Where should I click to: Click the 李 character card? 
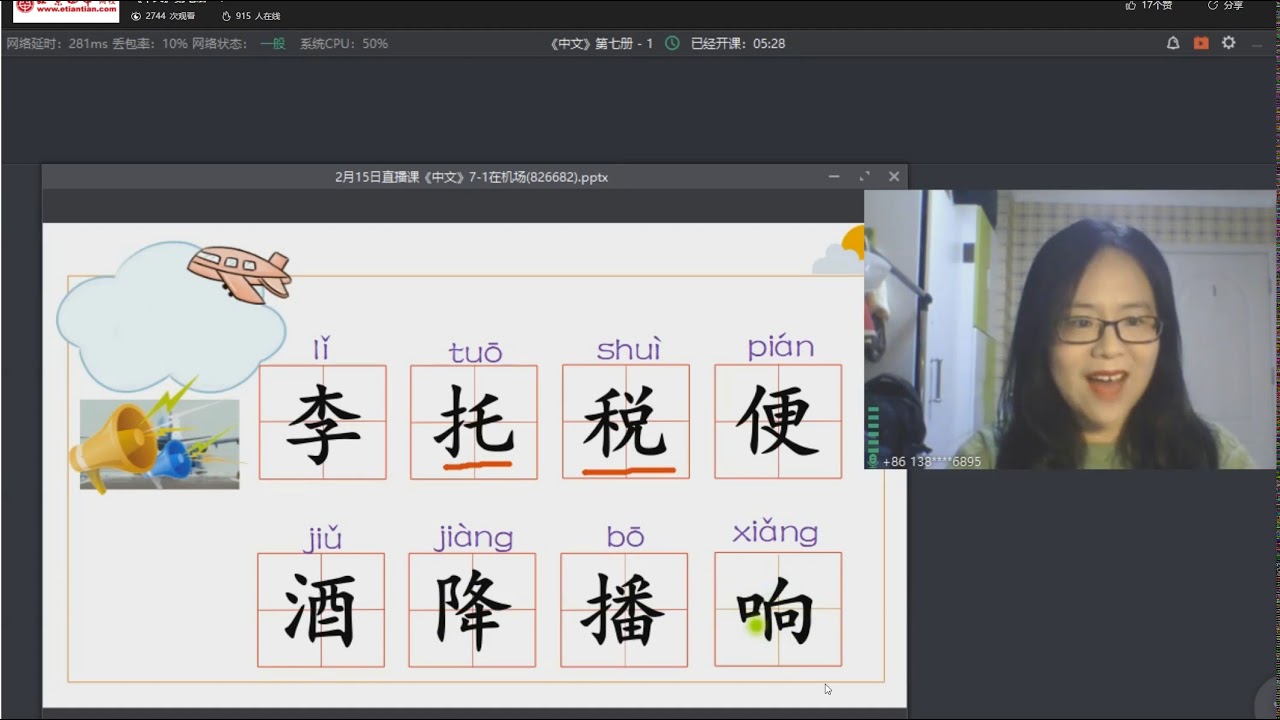tap(323, 422)
